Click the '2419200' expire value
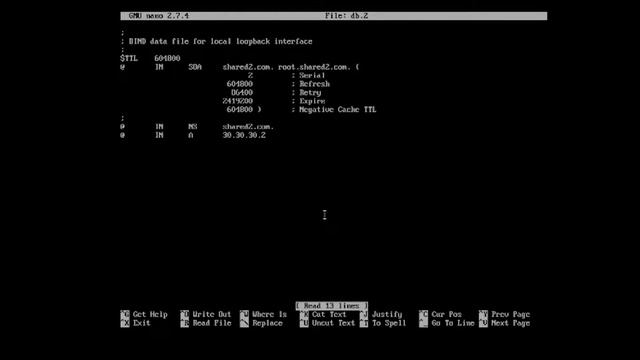The height and width of the screenshot is (360, 640). [x=238, y=101]
